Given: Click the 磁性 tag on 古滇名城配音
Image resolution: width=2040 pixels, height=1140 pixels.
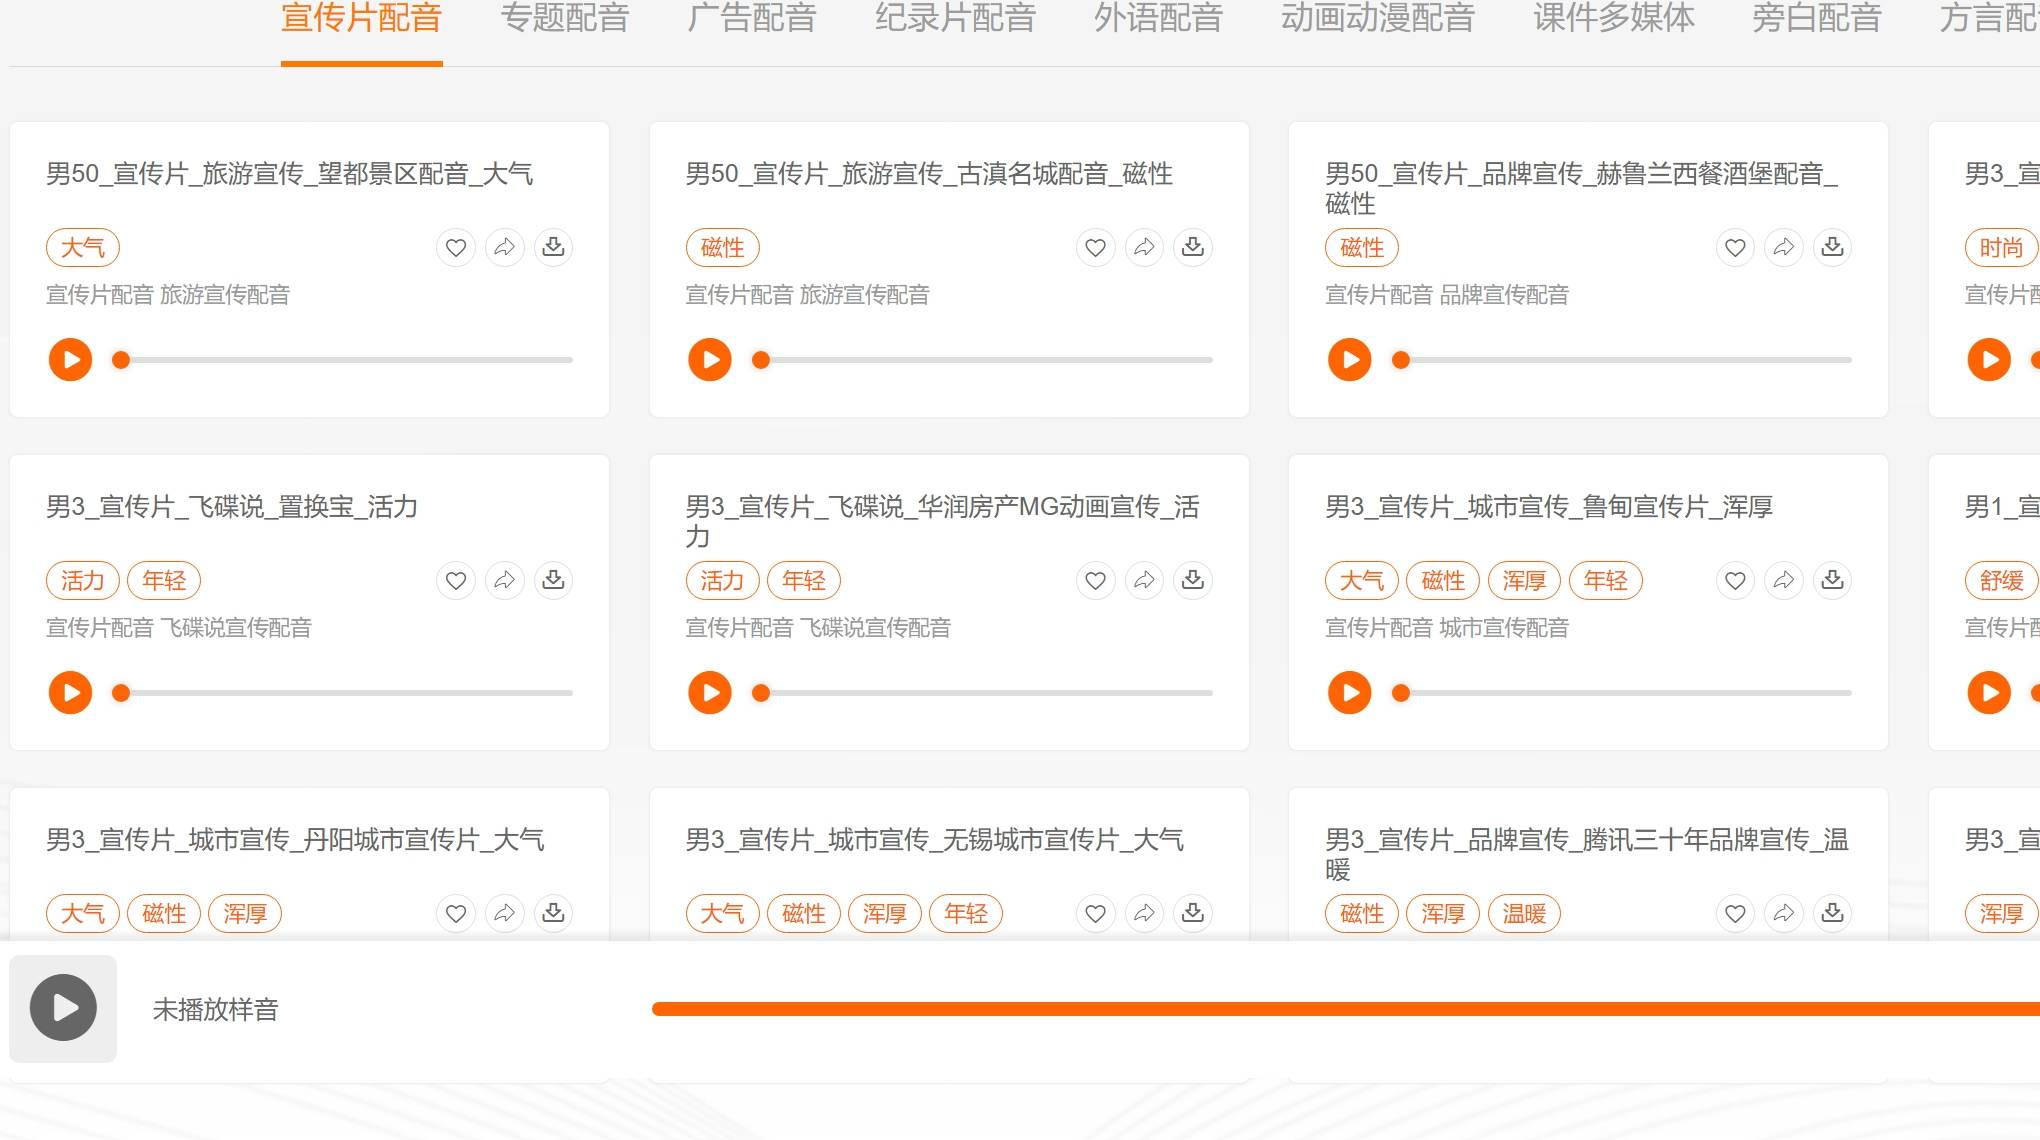Looking at the screenshot, I should 723,247.
